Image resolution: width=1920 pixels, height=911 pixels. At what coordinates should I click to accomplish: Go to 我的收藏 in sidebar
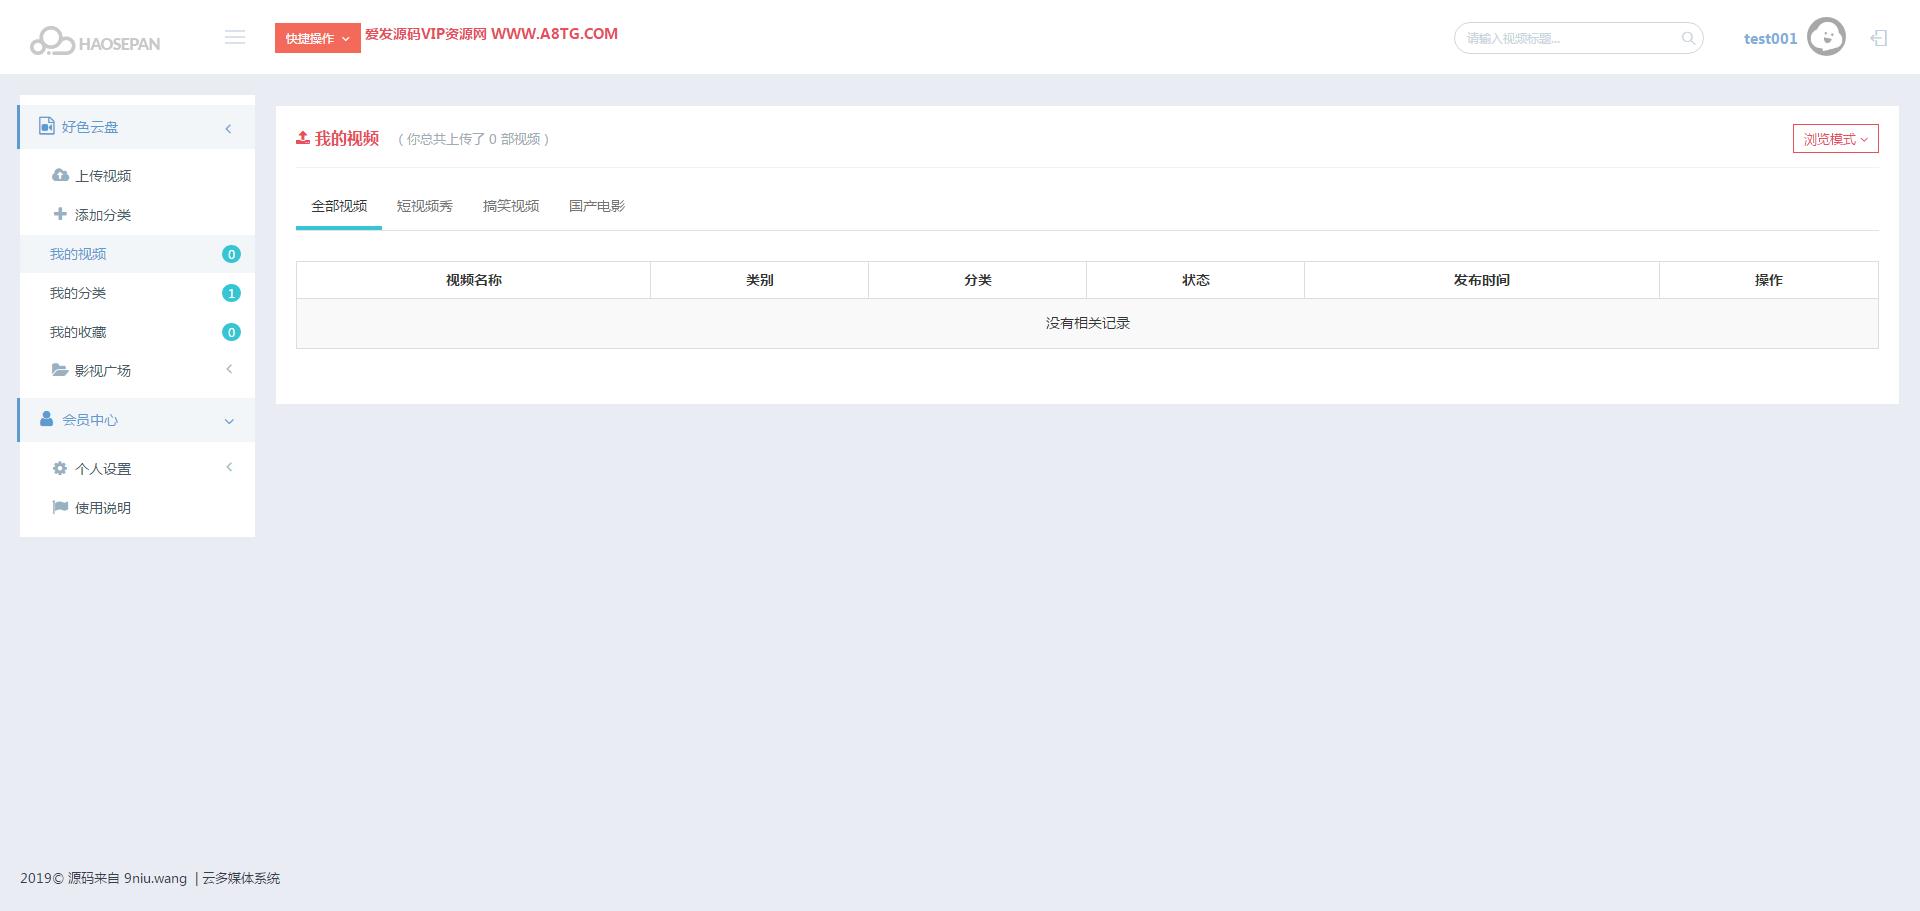[78, 332]
